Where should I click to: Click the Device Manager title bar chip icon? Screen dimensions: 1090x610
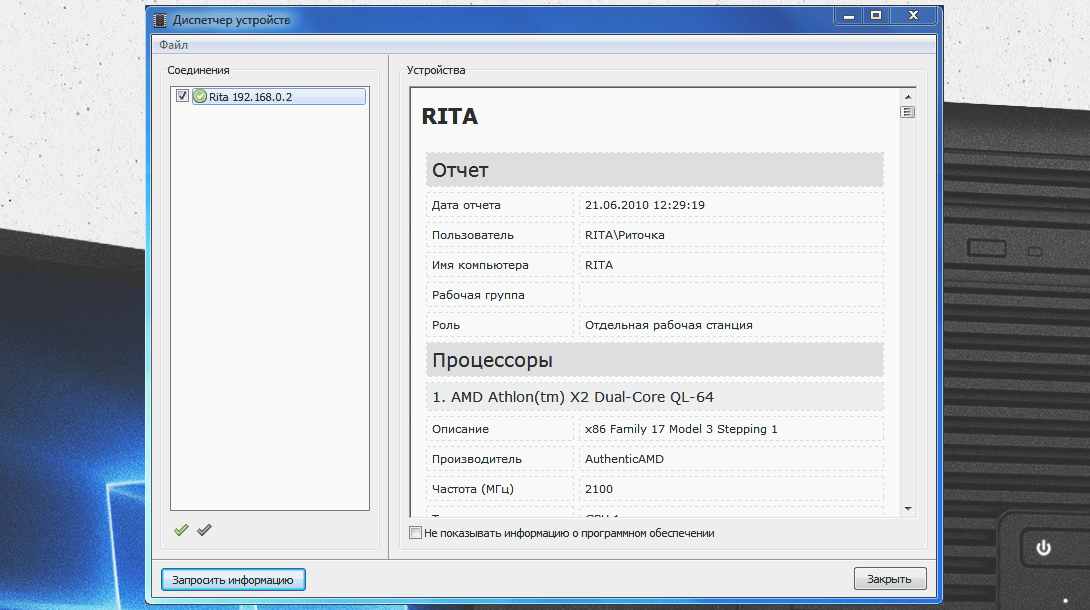click(x=160, y=20)
